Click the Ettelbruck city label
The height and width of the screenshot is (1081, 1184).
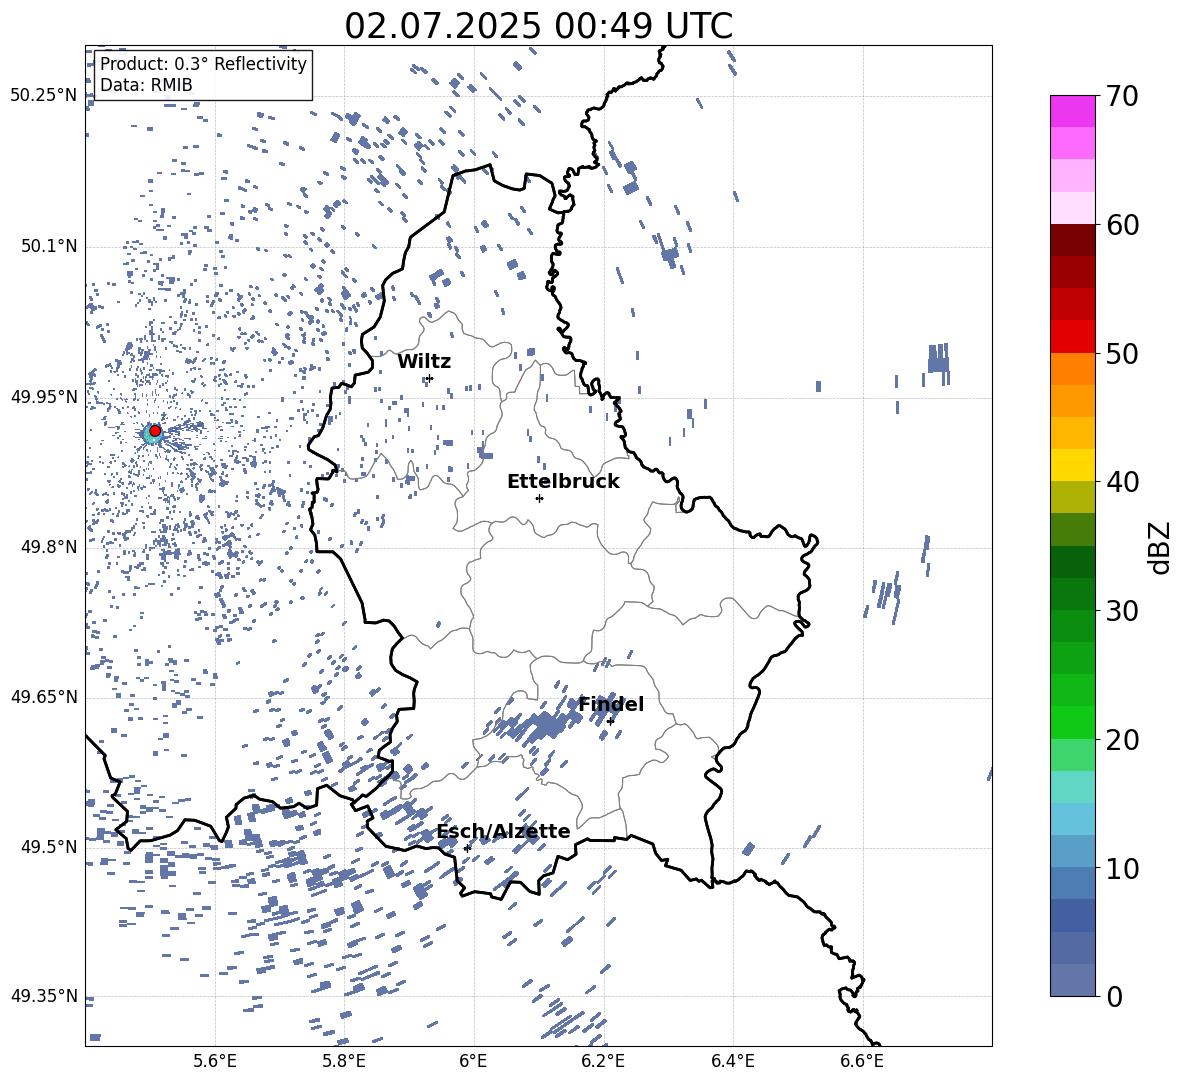(563, 482)
